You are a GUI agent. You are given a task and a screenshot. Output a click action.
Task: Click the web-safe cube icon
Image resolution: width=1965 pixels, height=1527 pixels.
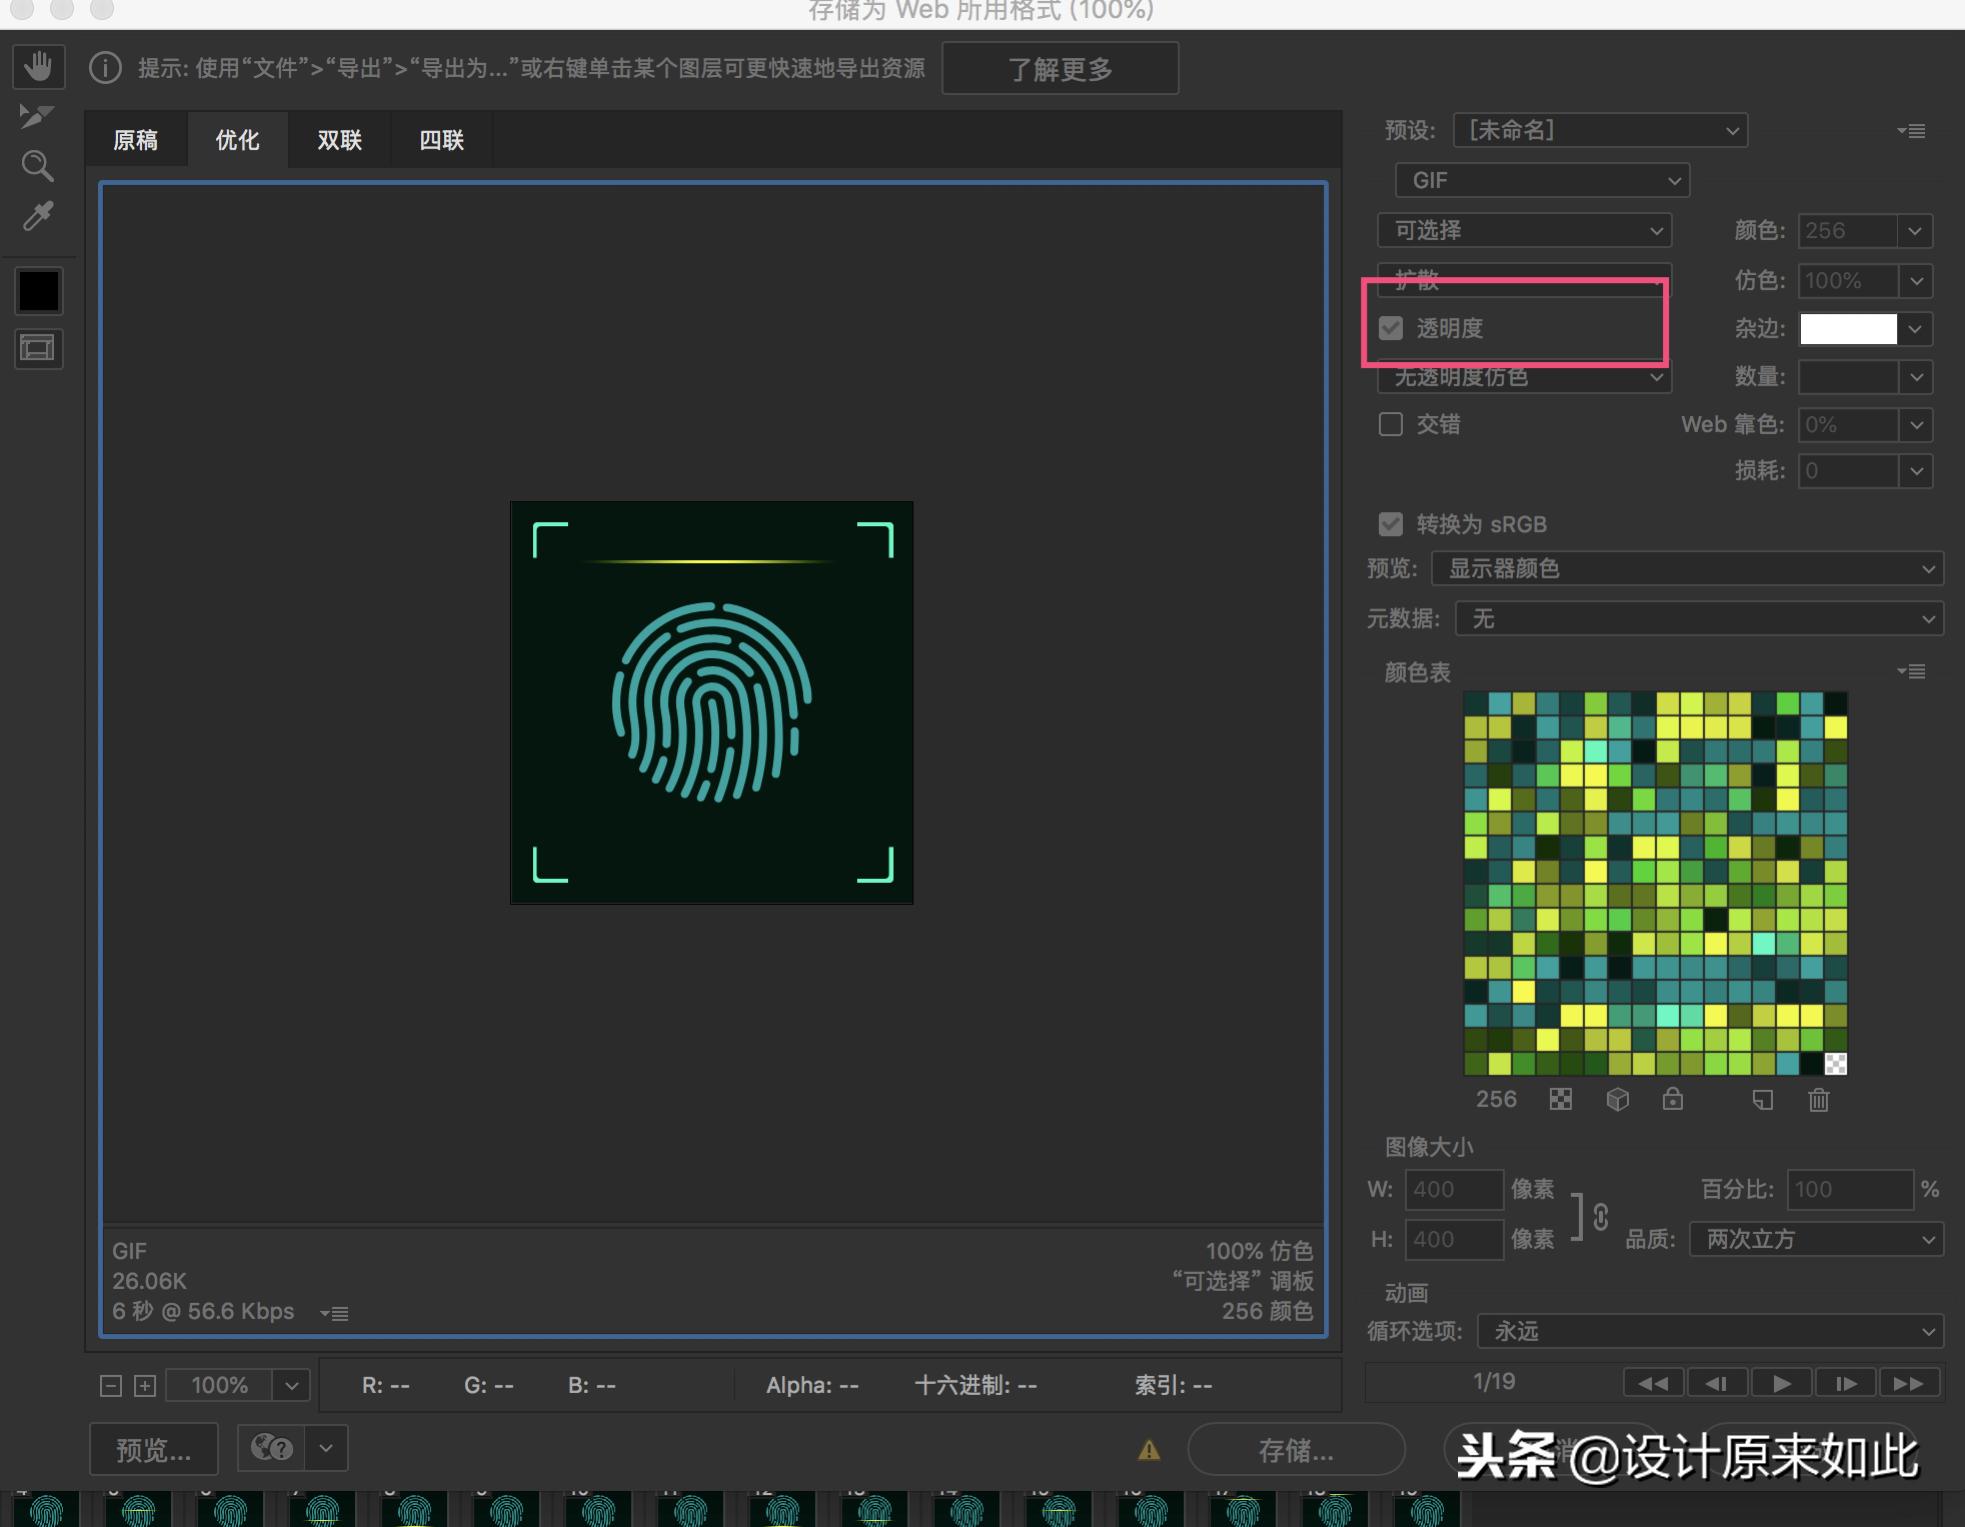(1617, 1100)
